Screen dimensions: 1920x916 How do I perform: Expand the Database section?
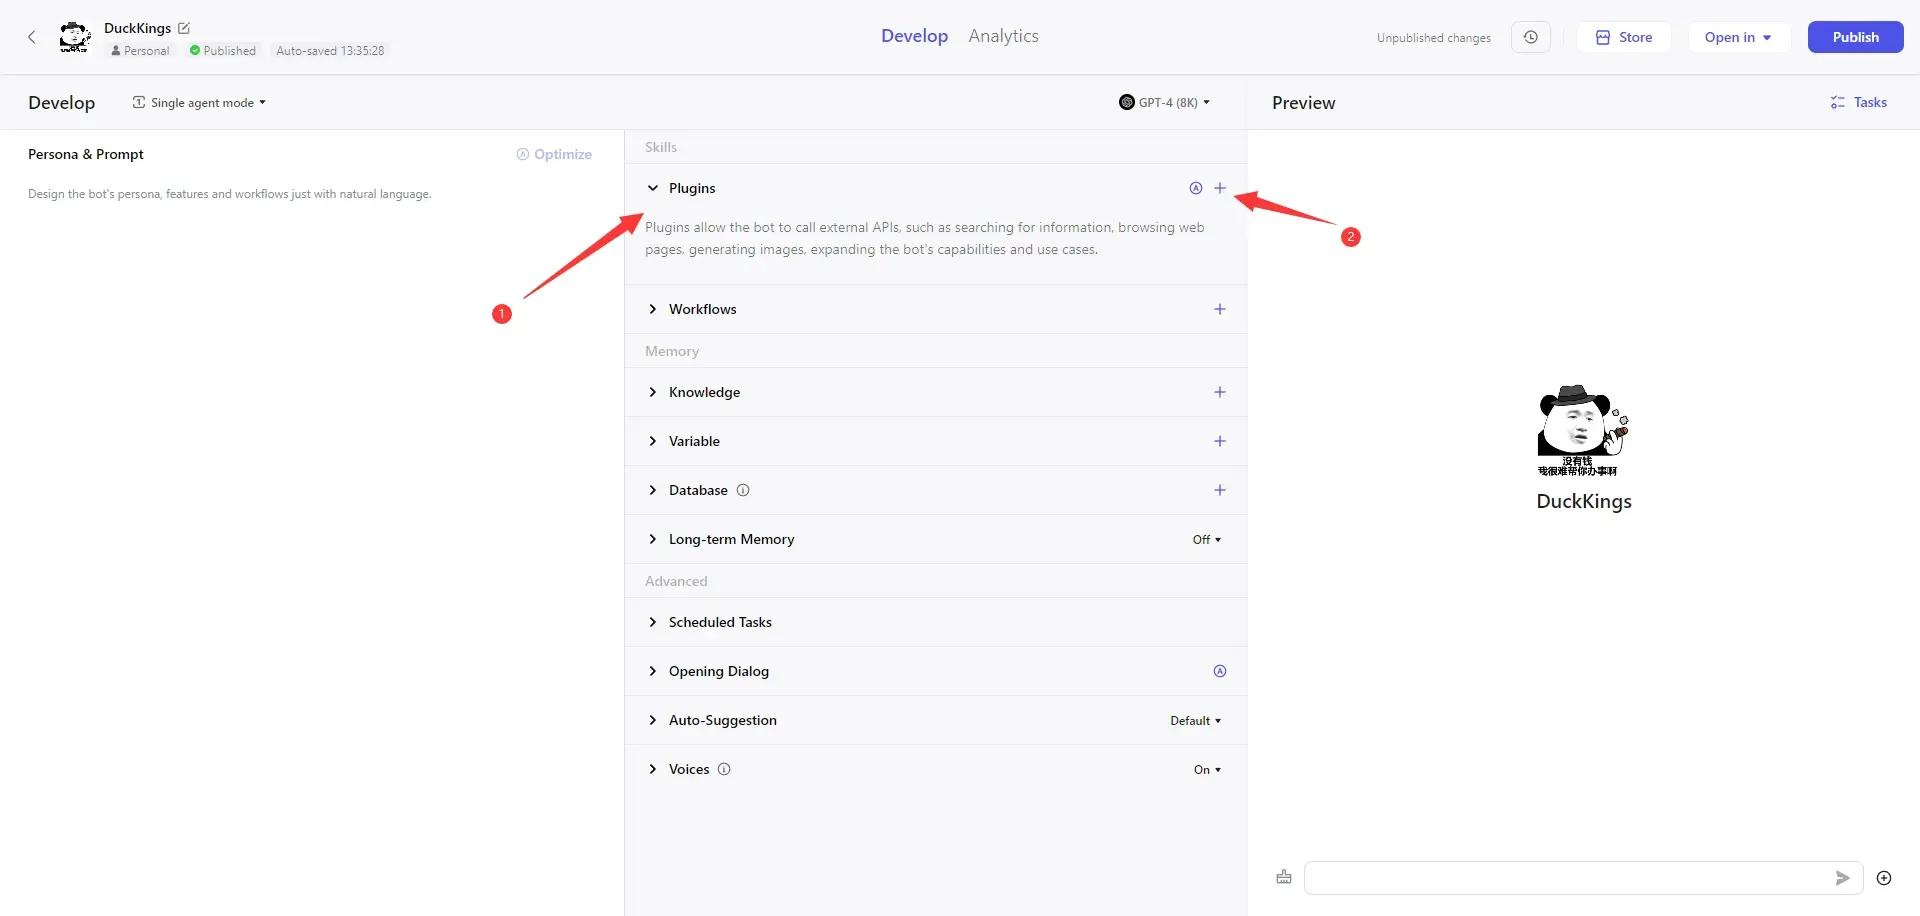pos(653,490)
